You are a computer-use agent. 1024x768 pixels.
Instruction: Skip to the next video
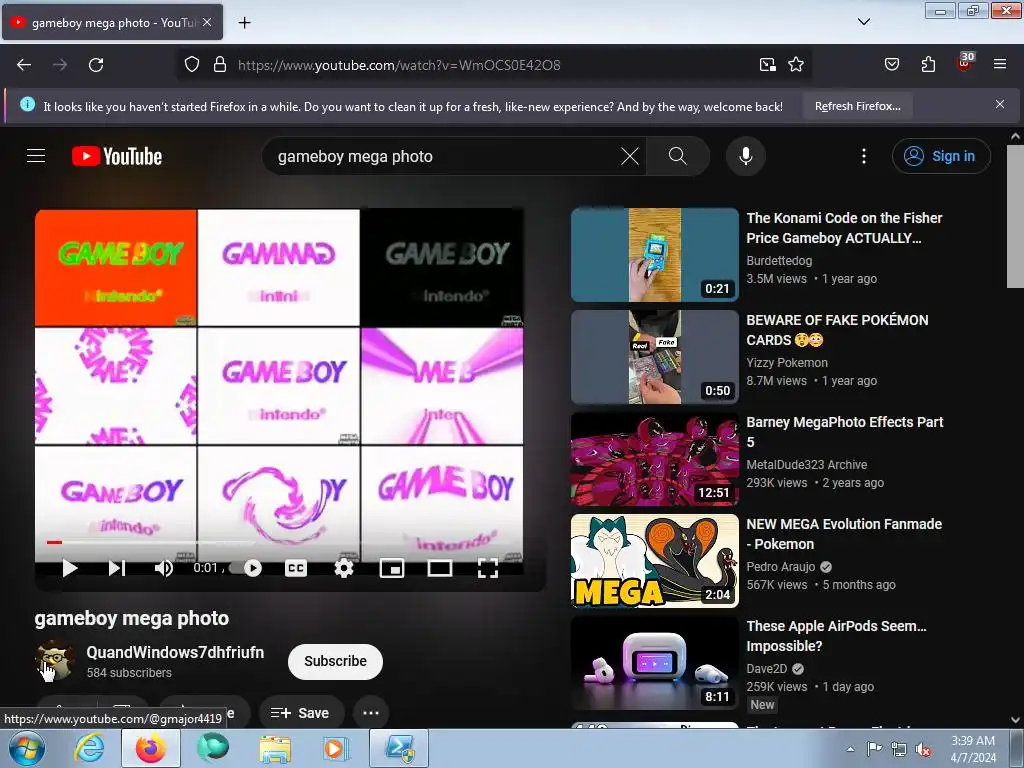117,568
